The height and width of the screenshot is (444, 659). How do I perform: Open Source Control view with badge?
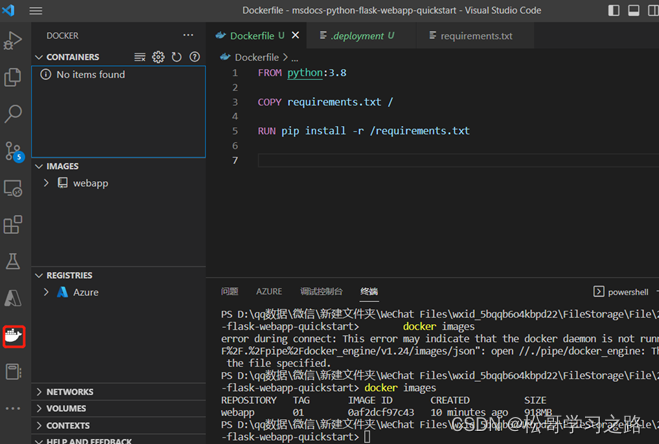13,151
